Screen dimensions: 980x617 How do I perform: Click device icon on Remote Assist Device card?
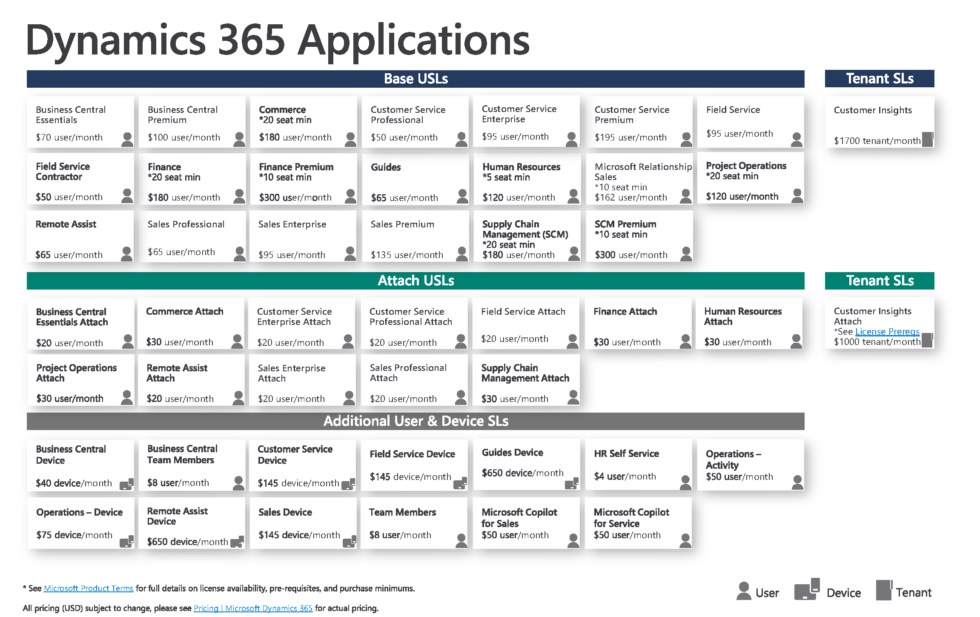(238, 541)
